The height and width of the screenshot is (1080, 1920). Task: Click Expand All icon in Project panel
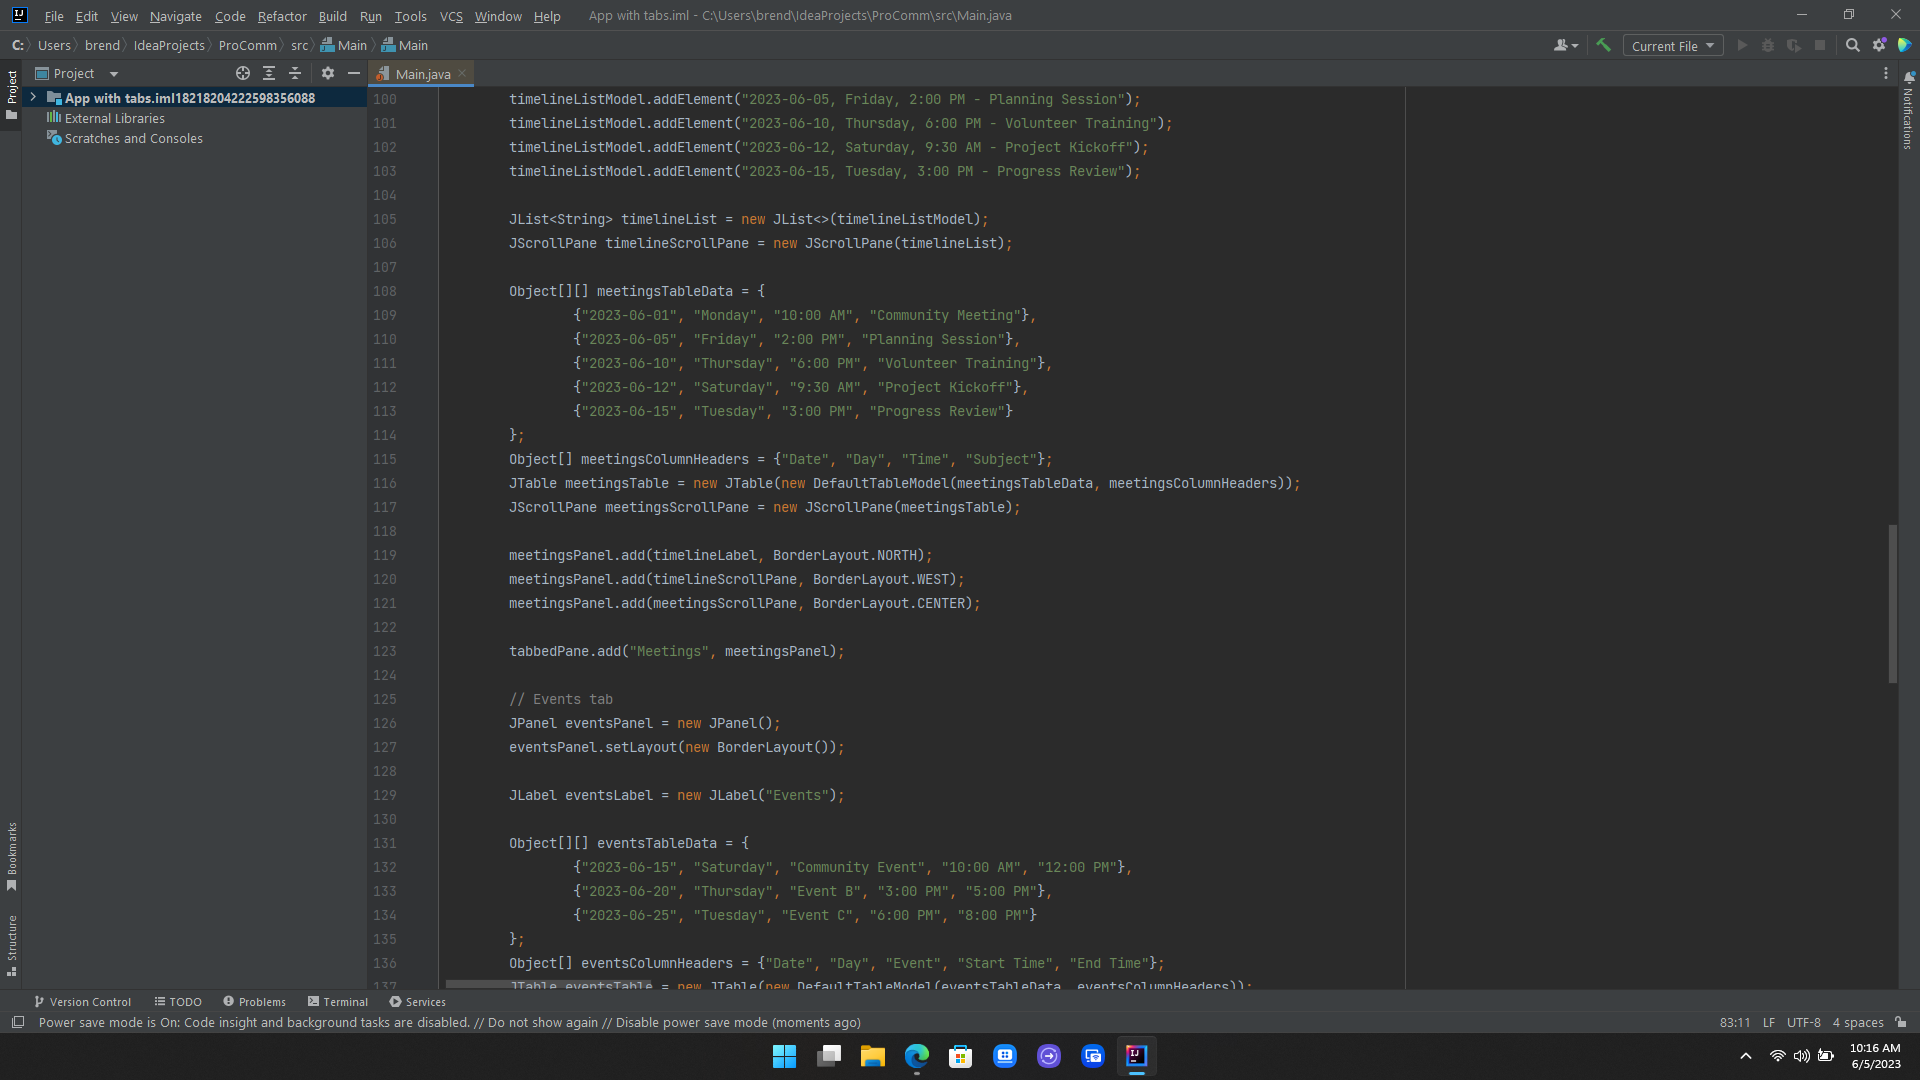click(x=269, y=73)
